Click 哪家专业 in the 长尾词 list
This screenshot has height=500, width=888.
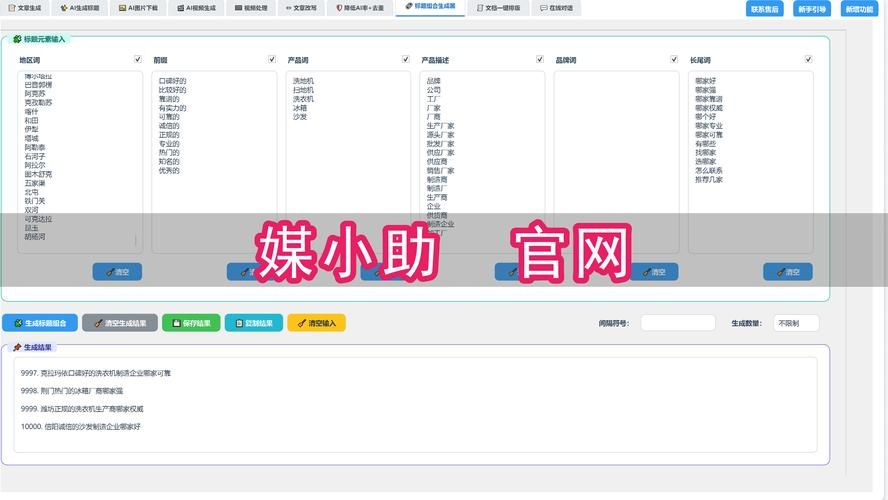[709, 126]
